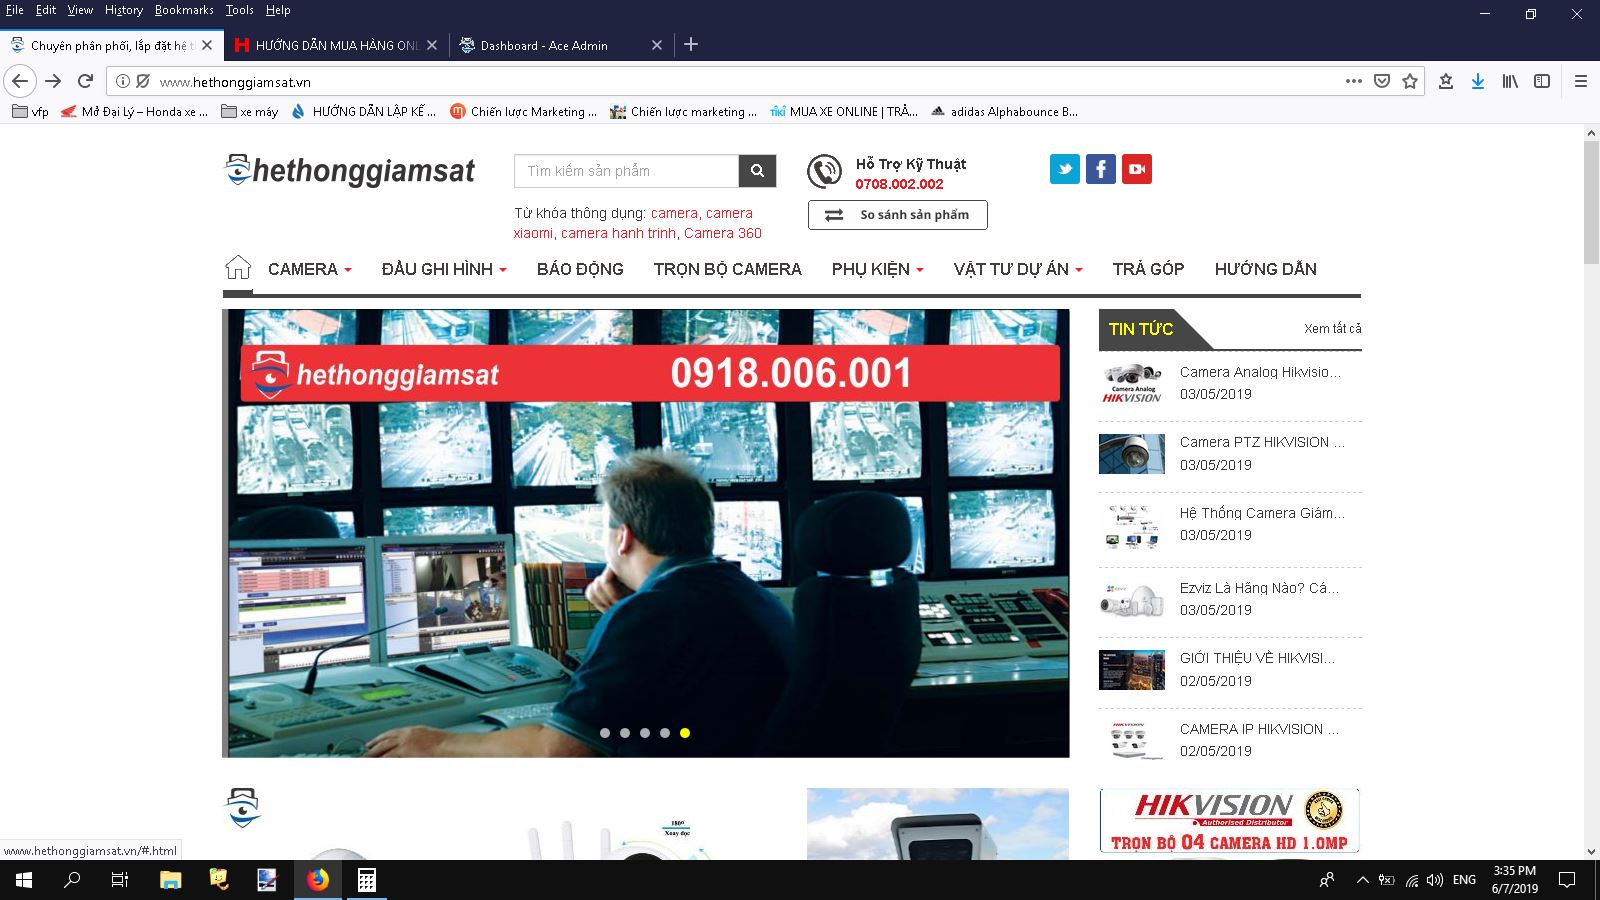Click the hethonggiamsat site logo
This screenshot has height=900, width=1600.
pyautogui.click(x=350, y=171)
